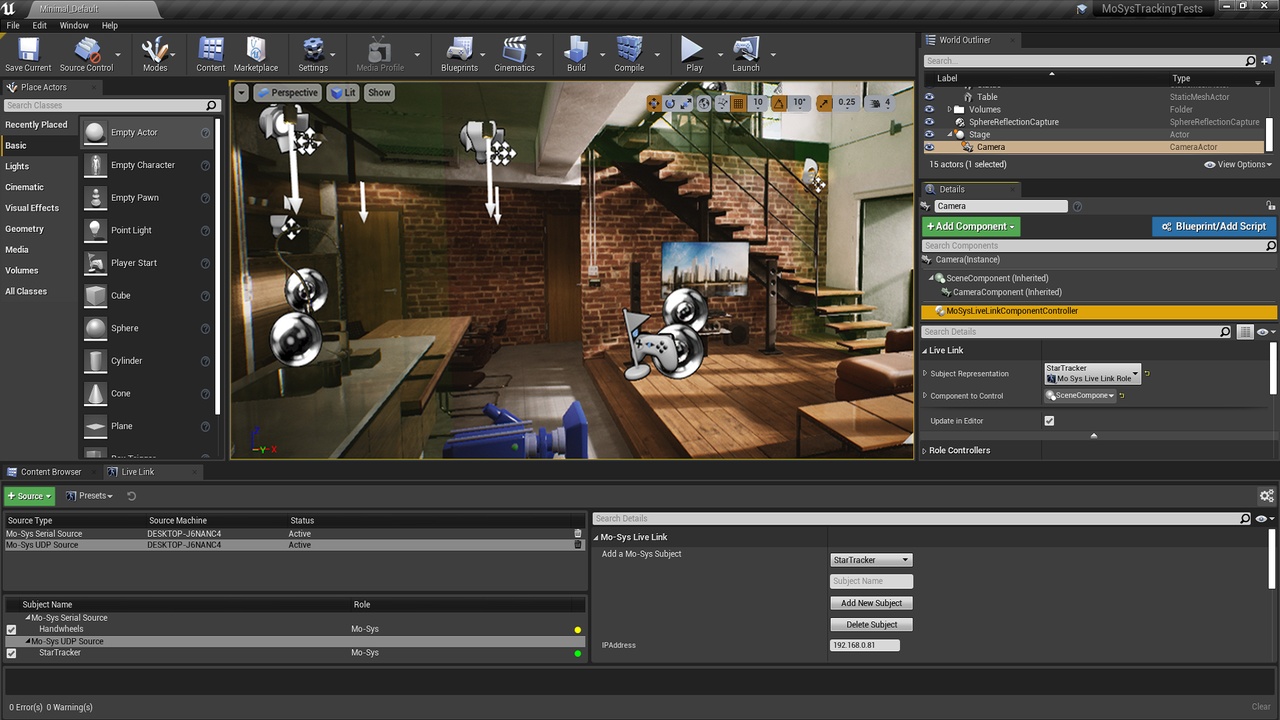Open the Marketplace from the toolbar
This screenshot has height=720, width=1280.
pyautogui.click(x=256, y=54)
